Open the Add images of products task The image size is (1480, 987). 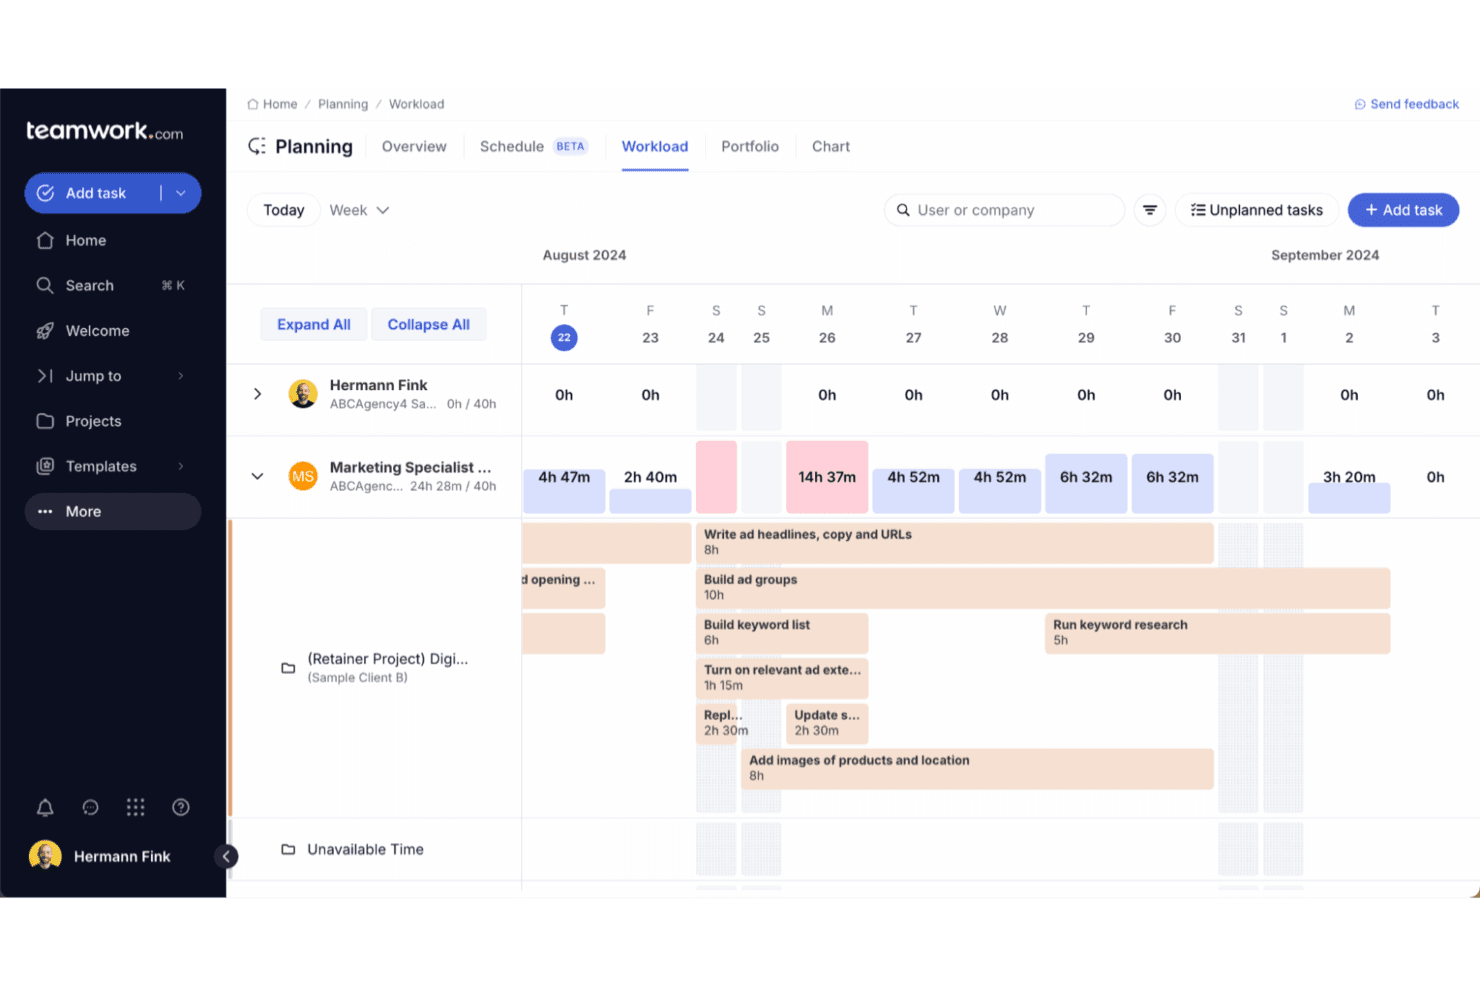pyautogui.click(x=977, y=768)
